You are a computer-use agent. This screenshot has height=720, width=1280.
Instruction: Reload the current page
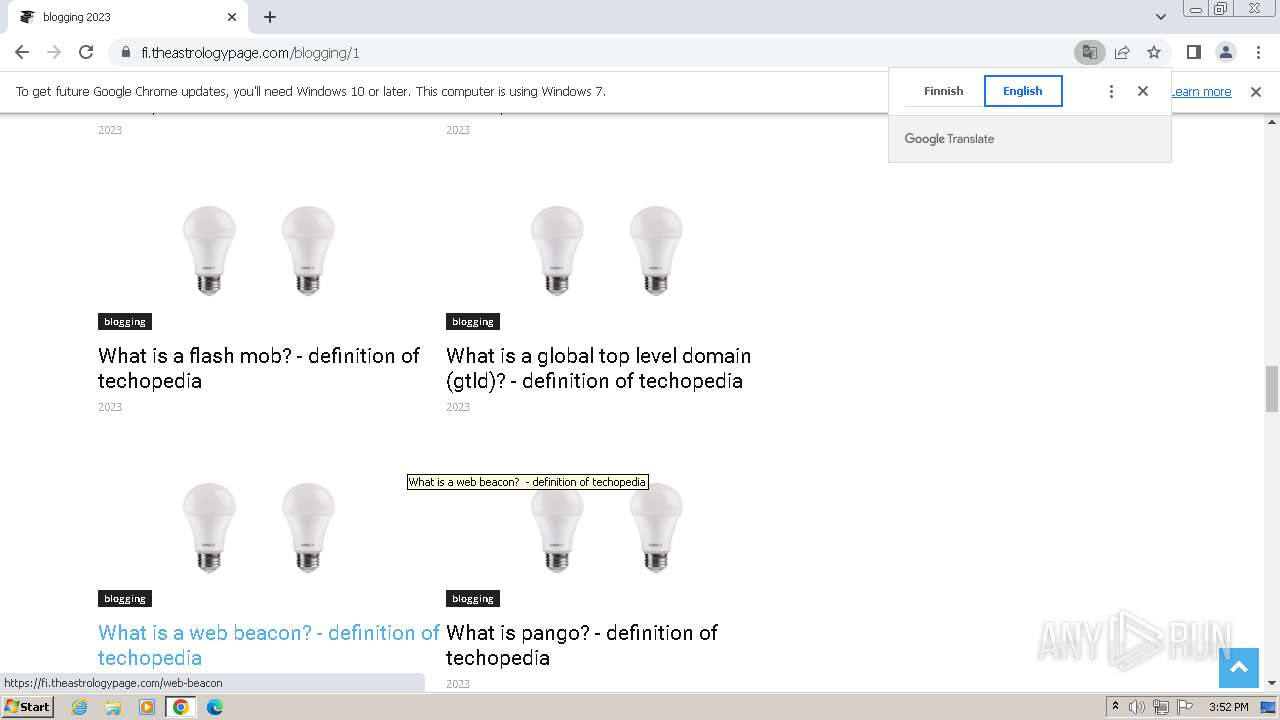click(86, 52)
